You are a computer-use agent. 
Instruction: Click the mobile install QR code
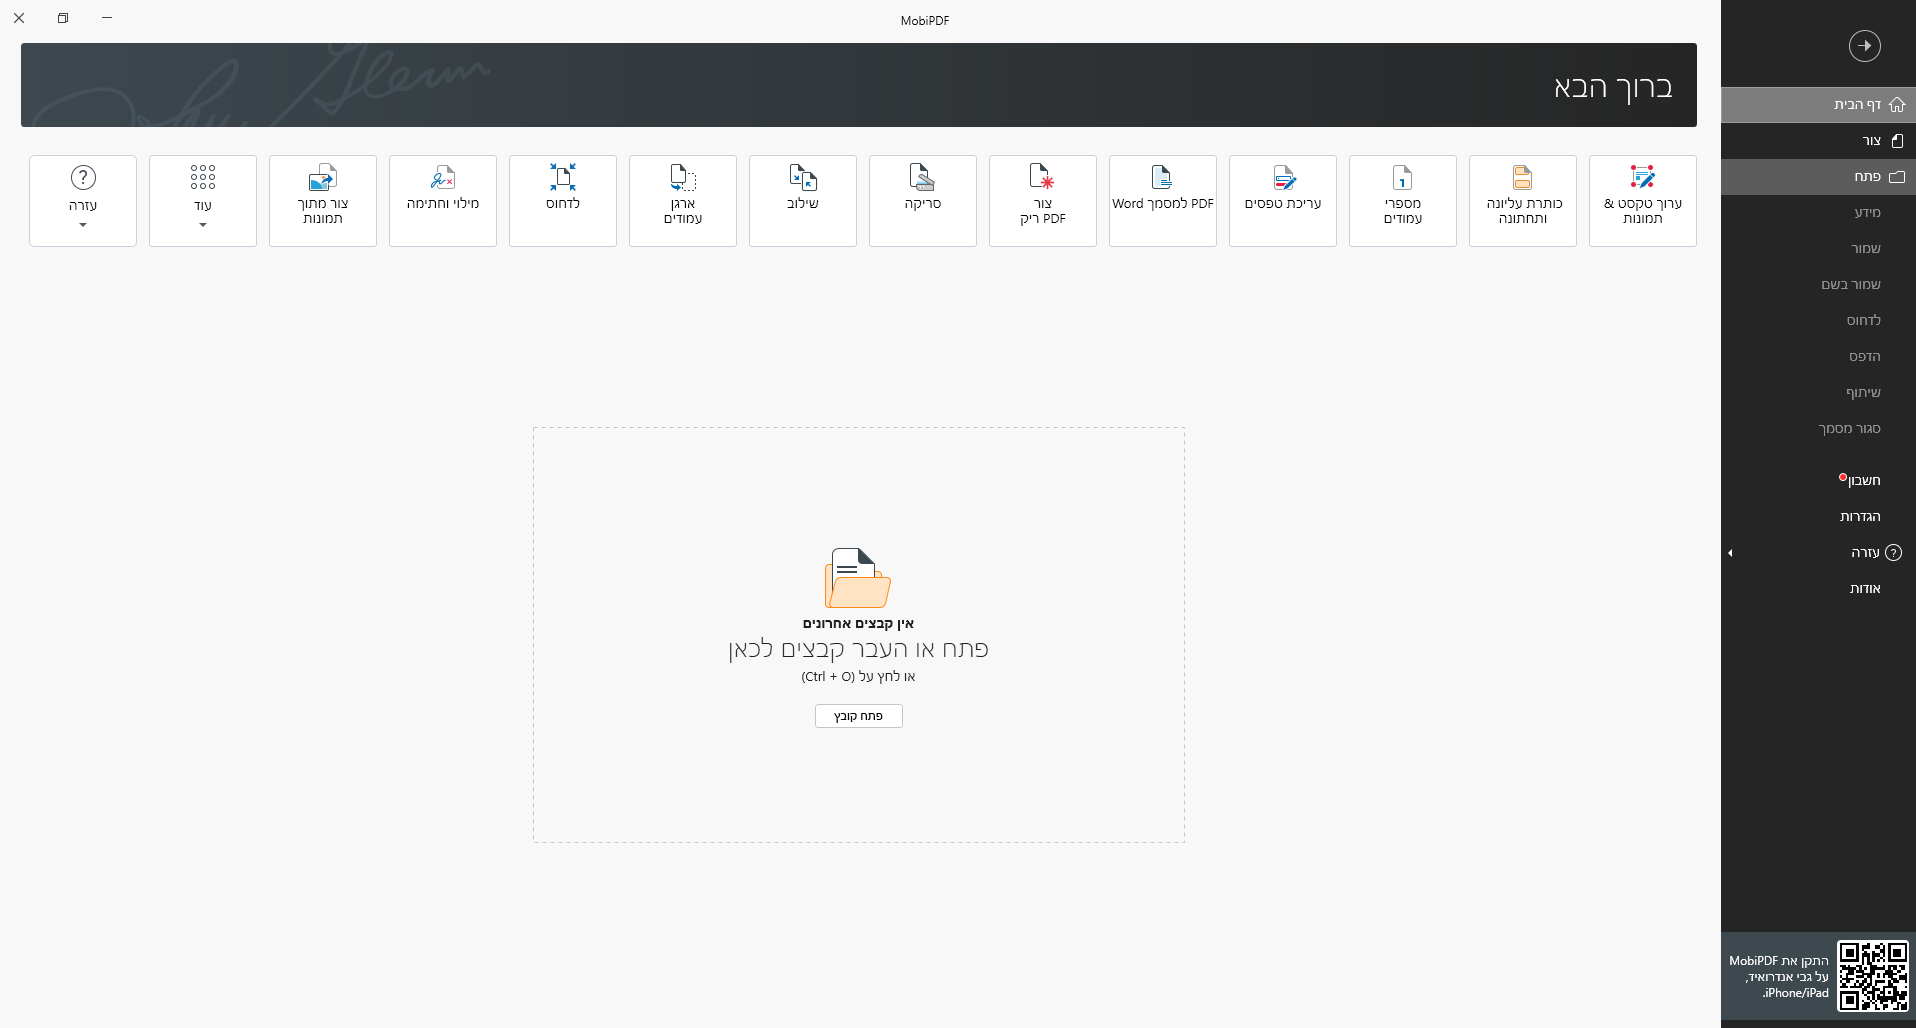(x=1872, y=976)
